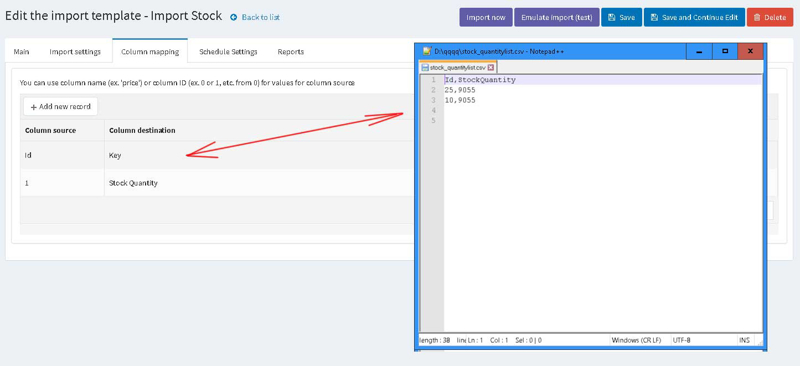Image resolution: width=800 pixels, height=366 pixels.
Task: Click the Back to list arrow icon
Action: 234,17
